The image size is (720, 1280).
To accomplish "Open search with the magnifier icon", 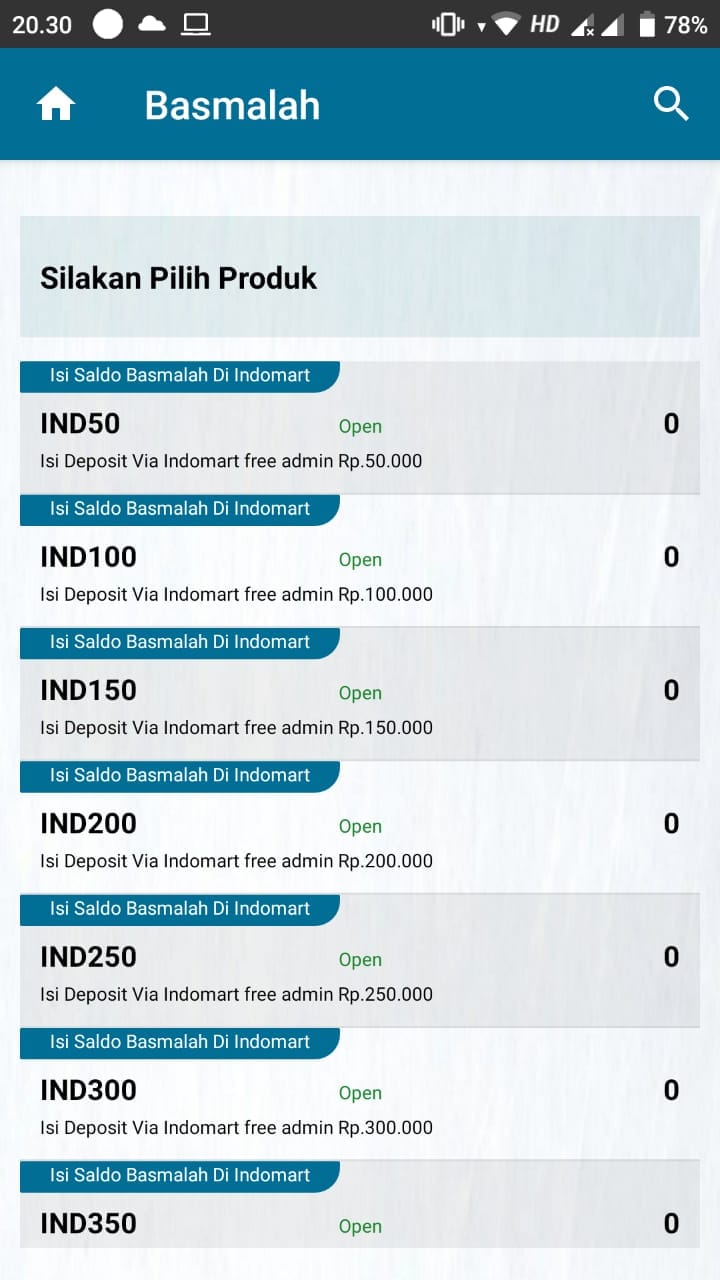I will coord(671,103).
